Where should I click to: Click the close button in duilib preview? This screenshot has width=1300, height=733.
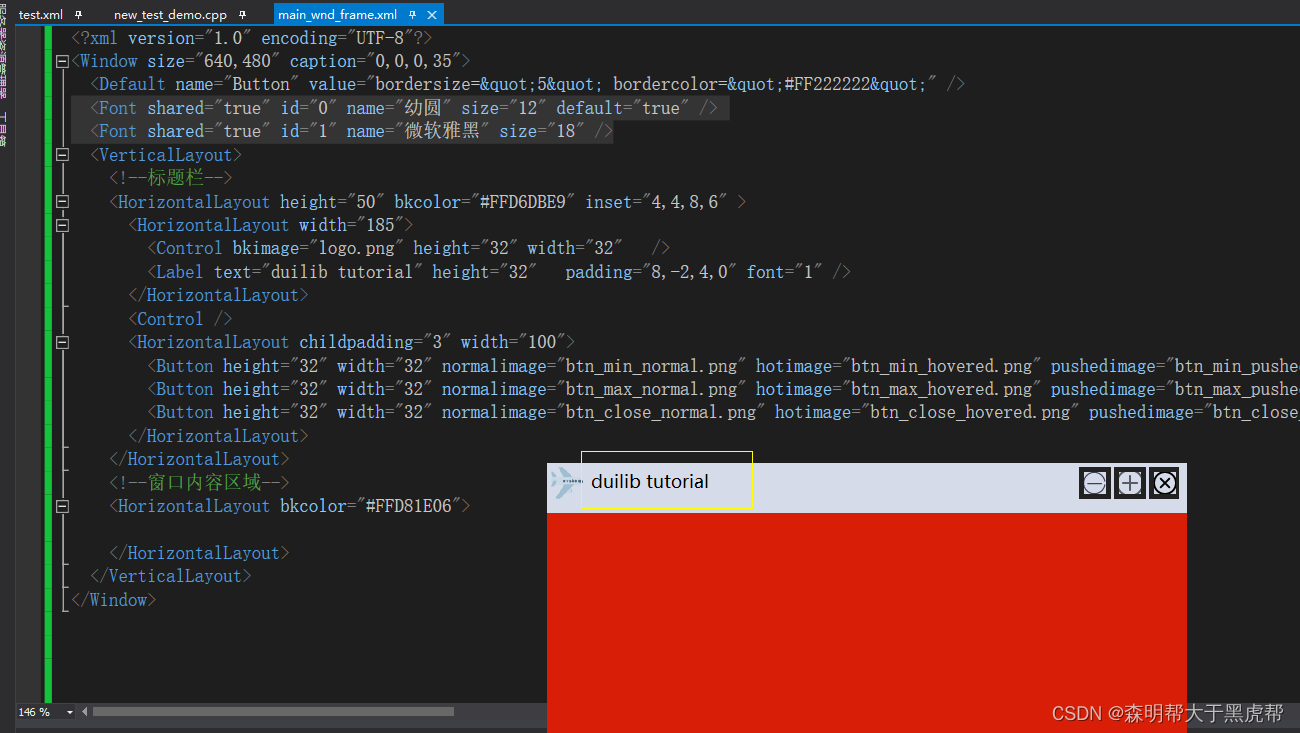pyautogui.click(x=1164, y=483)
